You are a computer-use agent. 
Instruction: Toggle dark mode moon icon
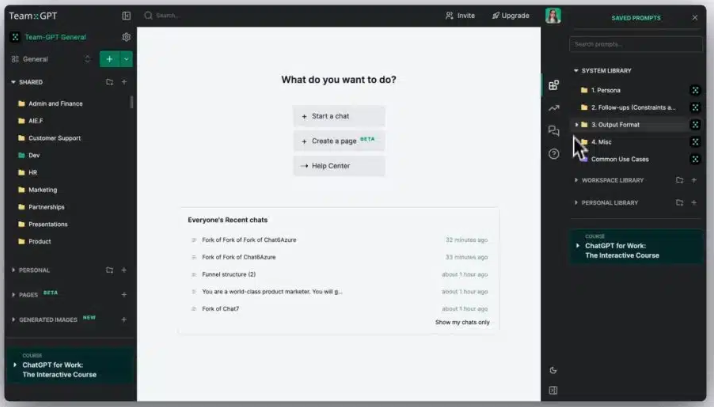tap(553, 370)
